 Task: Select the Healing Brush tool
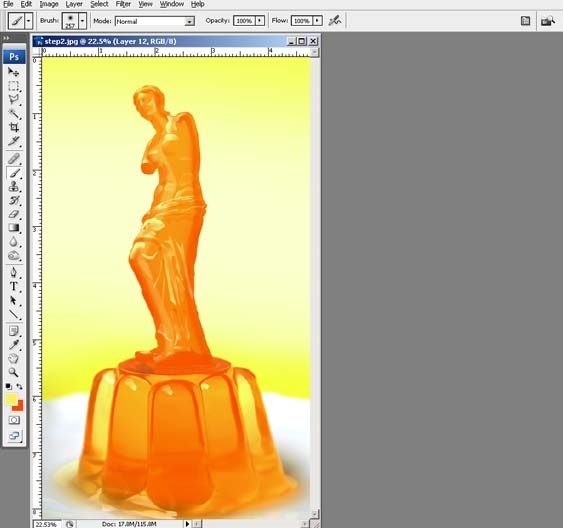(14, 158)
